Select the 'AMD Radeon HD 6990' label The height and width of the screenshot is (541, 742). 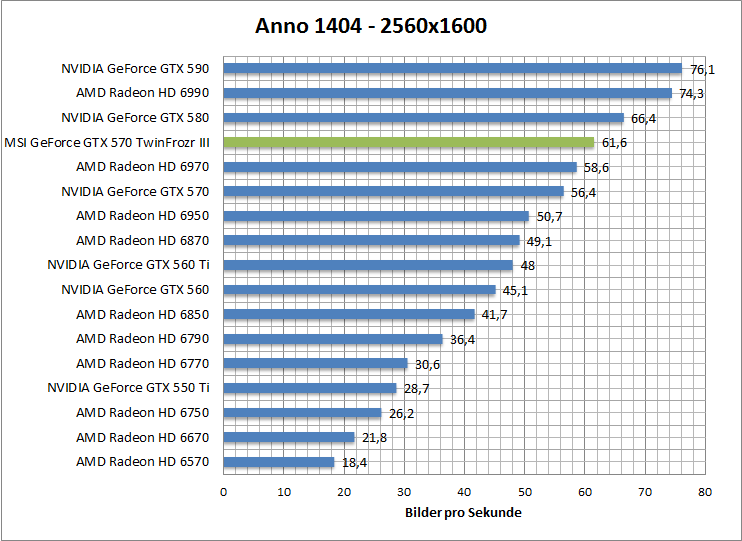142,93
